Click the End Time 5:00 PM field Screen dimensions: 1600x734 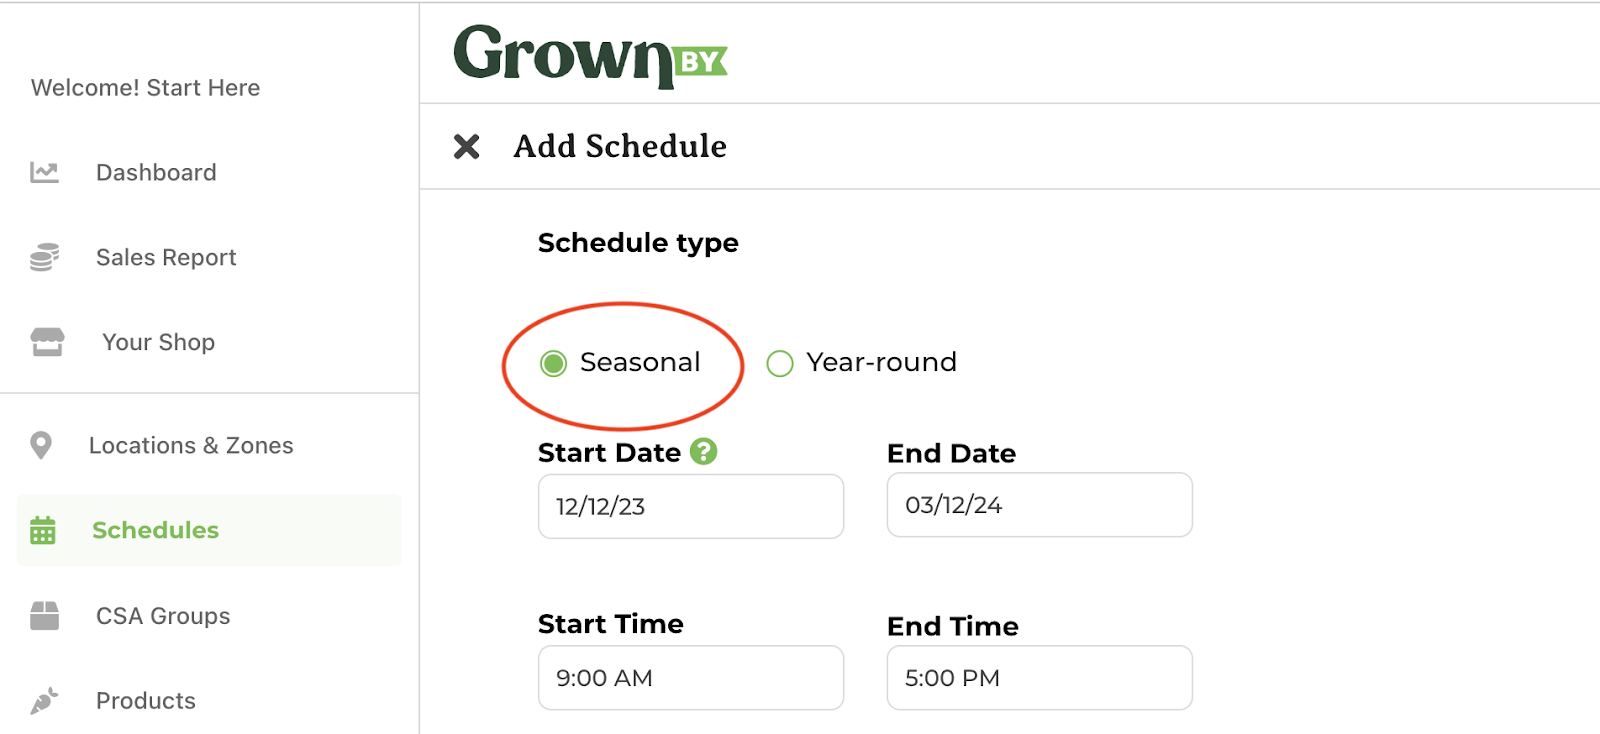tap(1040, 678)
